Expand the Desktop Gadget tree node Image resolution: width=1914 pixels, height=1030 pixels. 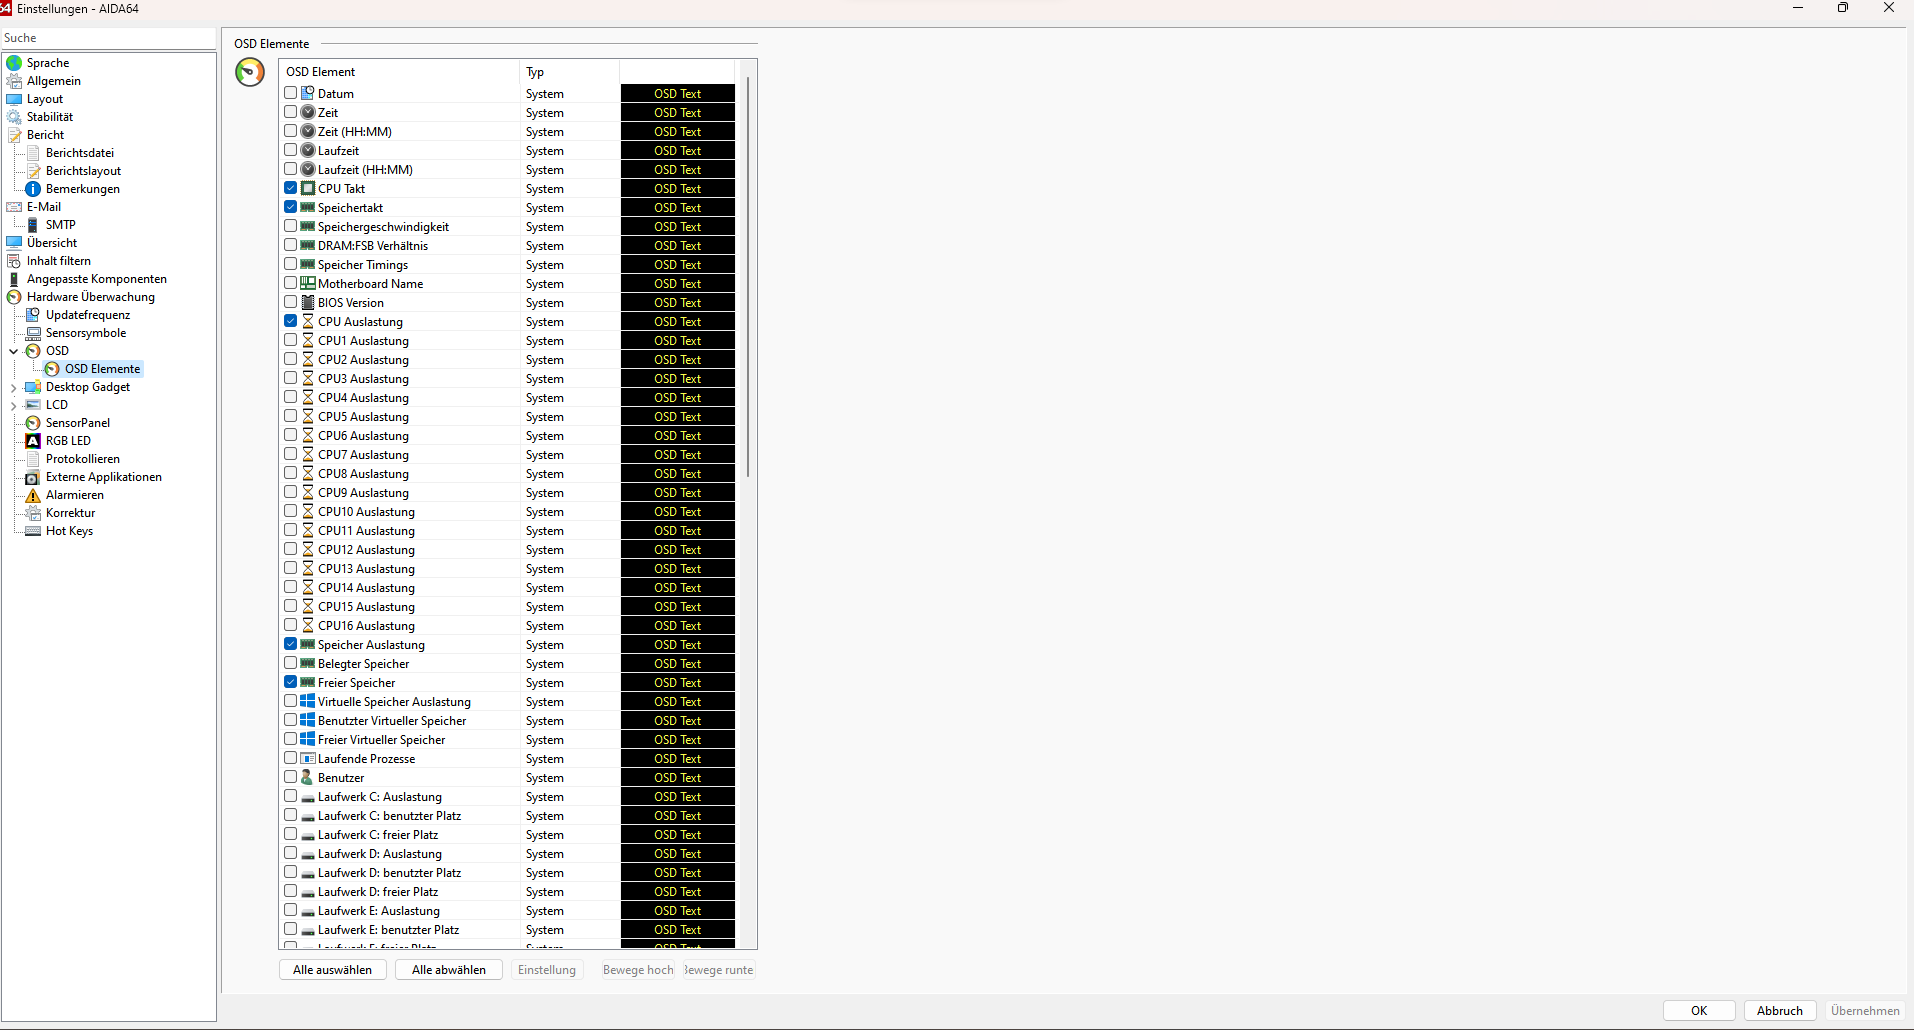[x=14, y=387]
